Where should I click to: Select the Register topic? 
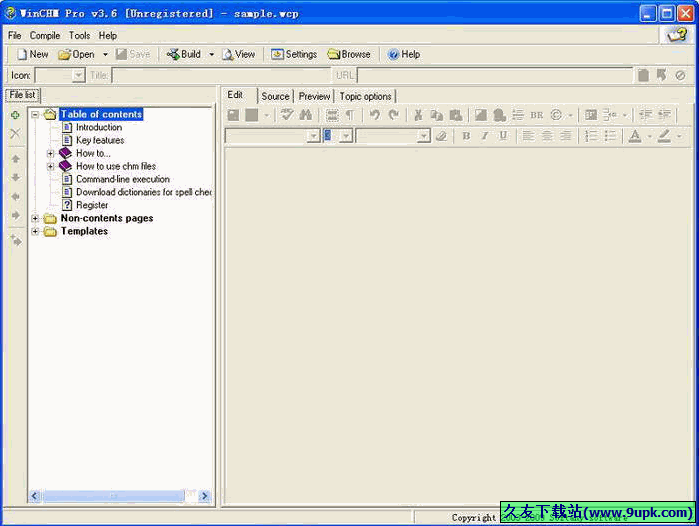point(92,205)
